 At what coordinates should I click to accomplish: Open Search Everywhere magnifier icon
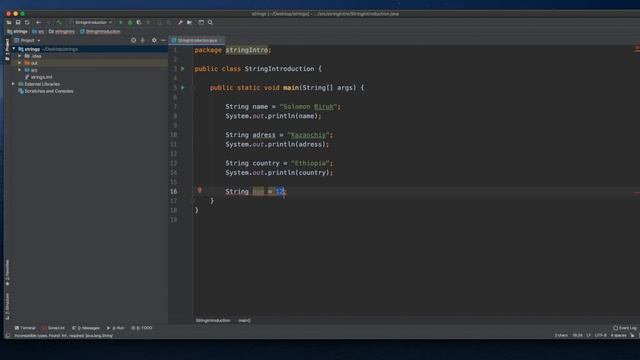[x=210, y=22]
